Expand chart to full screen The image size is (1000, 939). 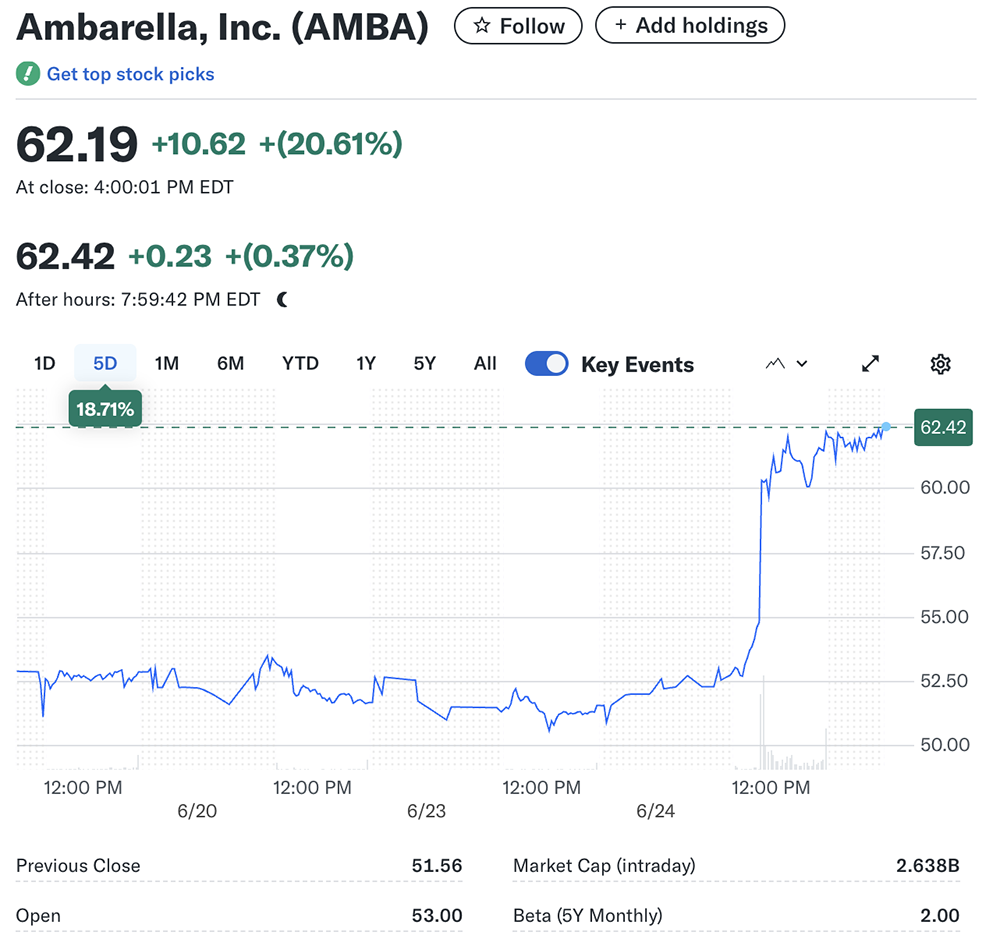[x=871, y=364]
